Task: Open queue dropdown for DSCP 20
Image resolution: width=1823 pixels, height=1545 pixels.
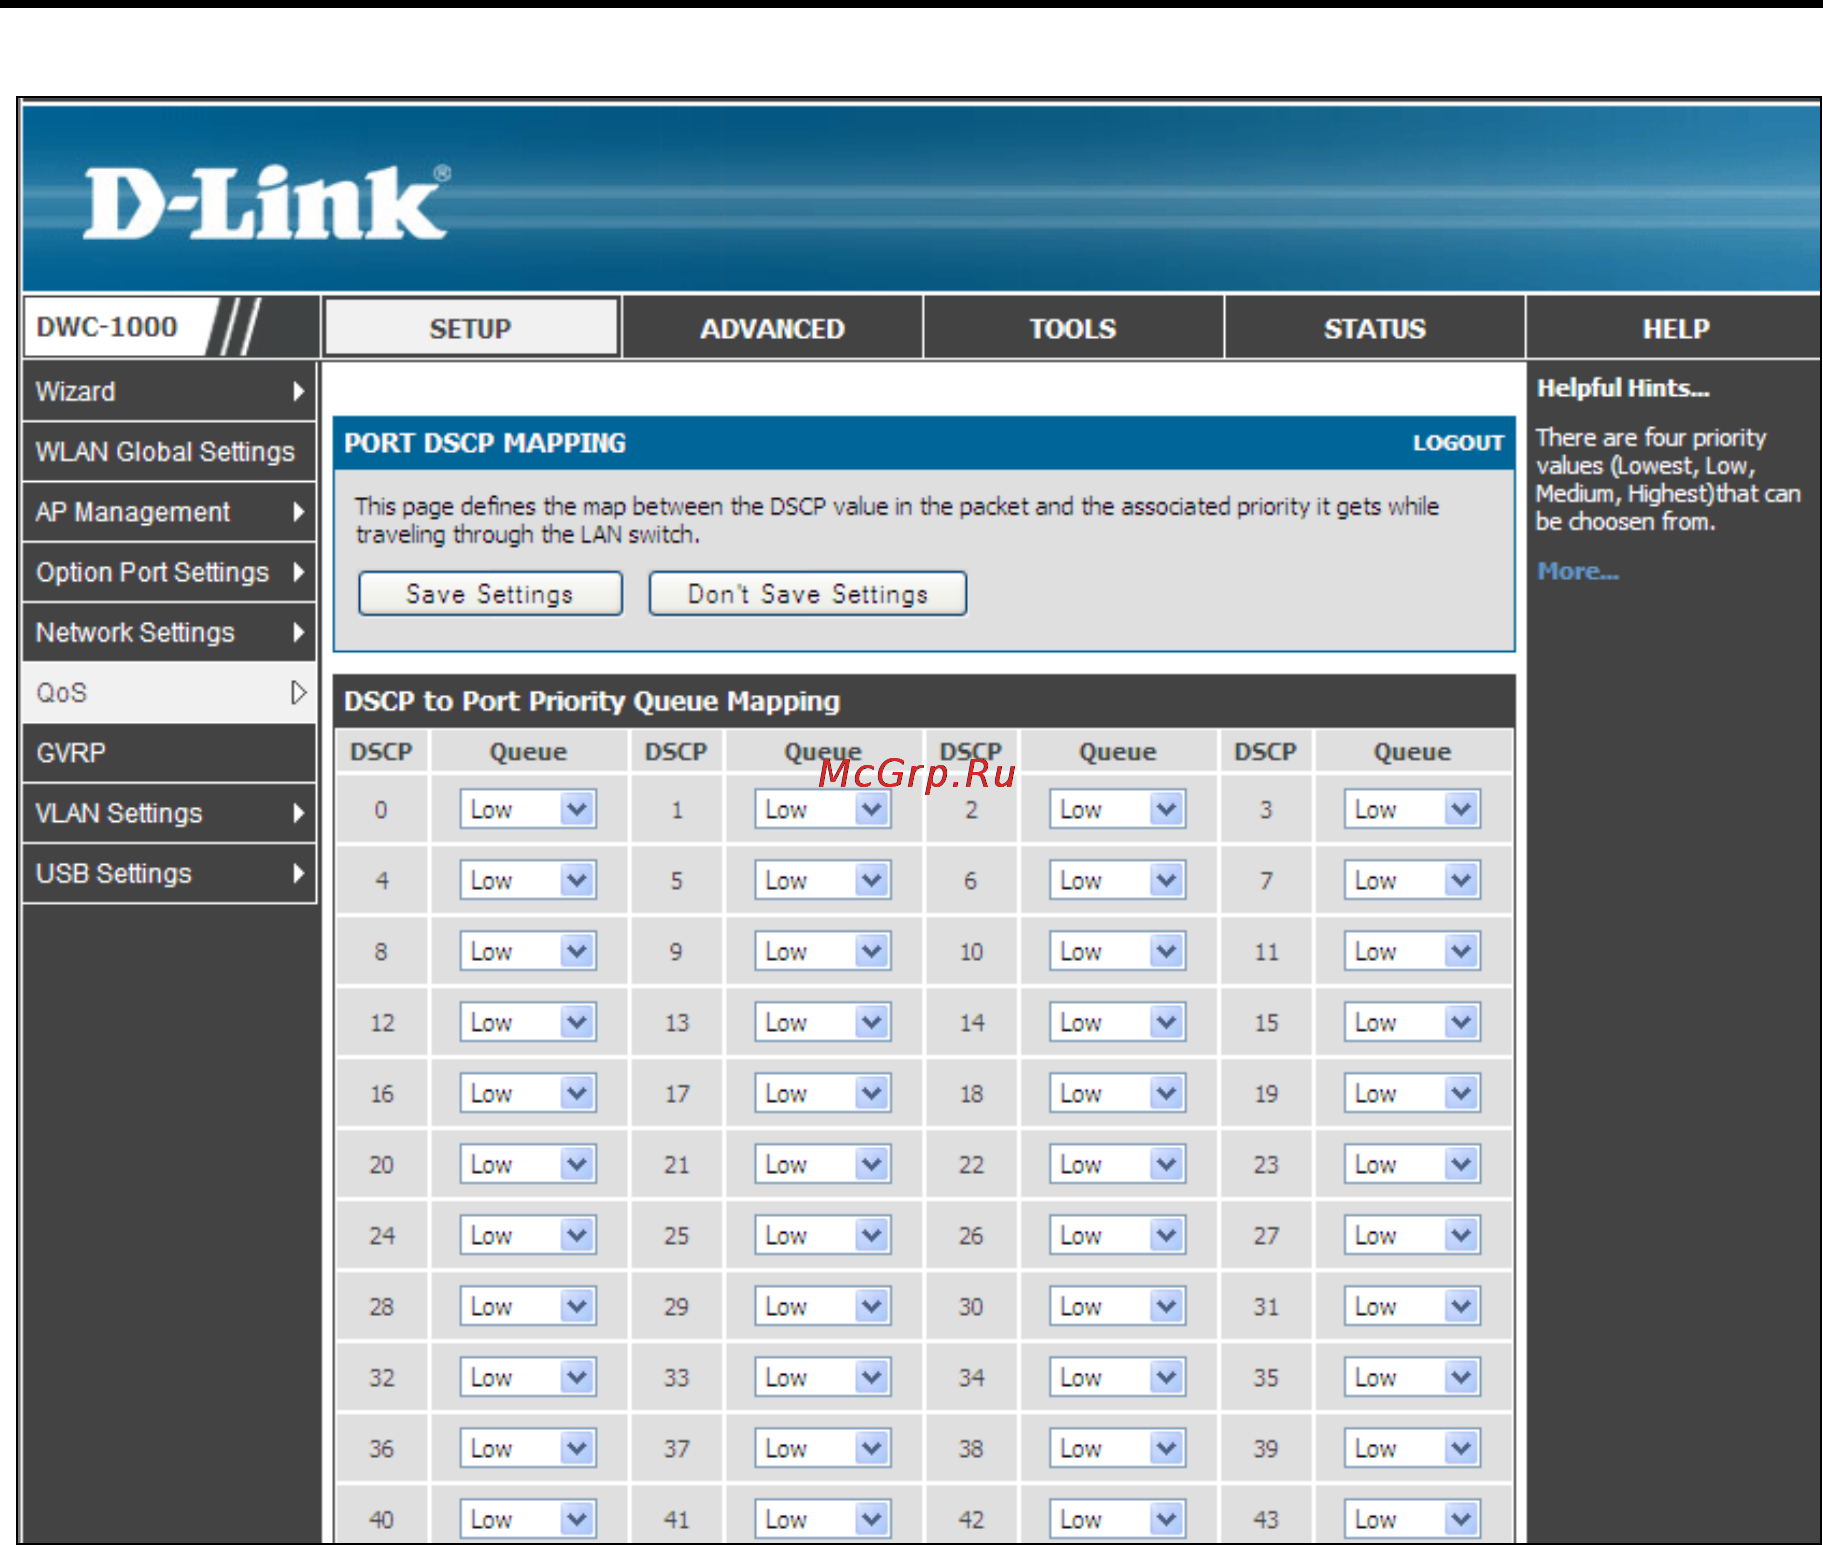Action: [x=528, y=1164]
